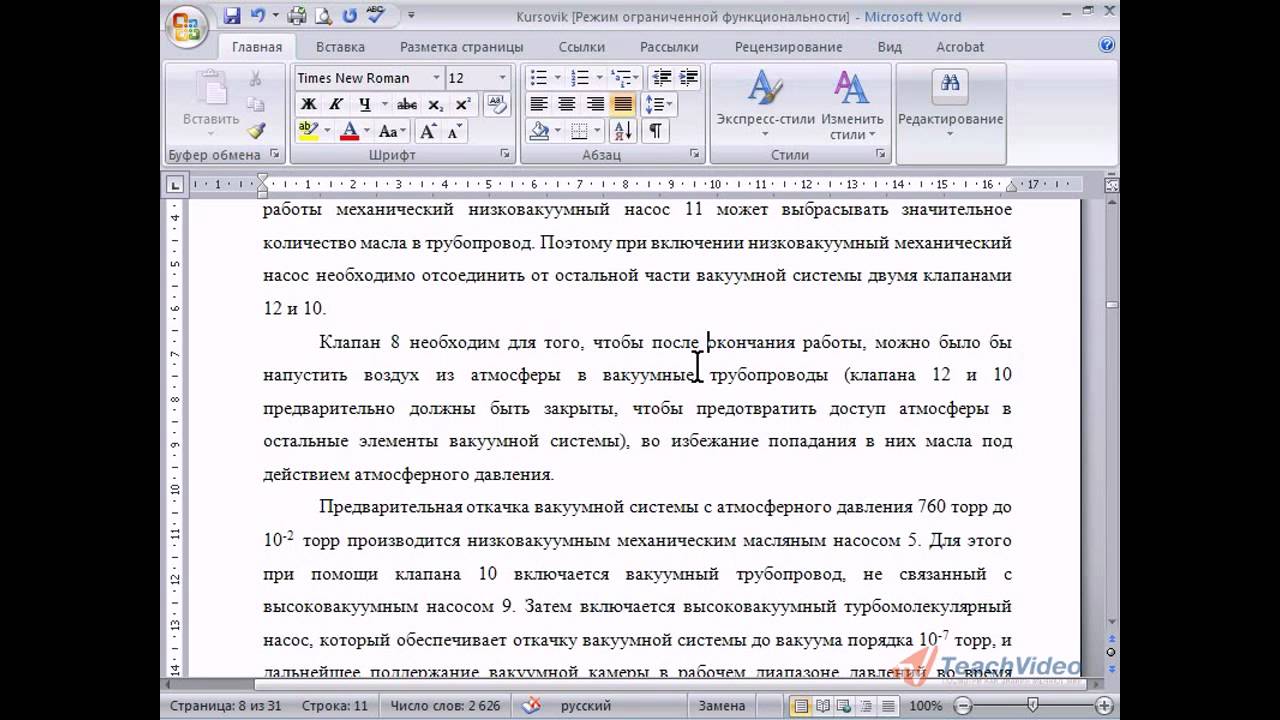
Task: Align text left
Action: pos(539,104)
